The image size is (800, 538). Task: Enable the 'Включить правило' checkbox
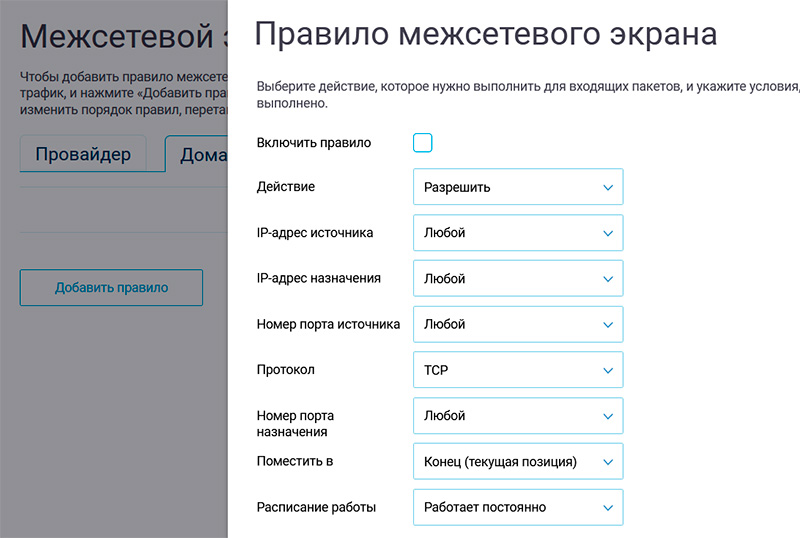tap(422, 143)
